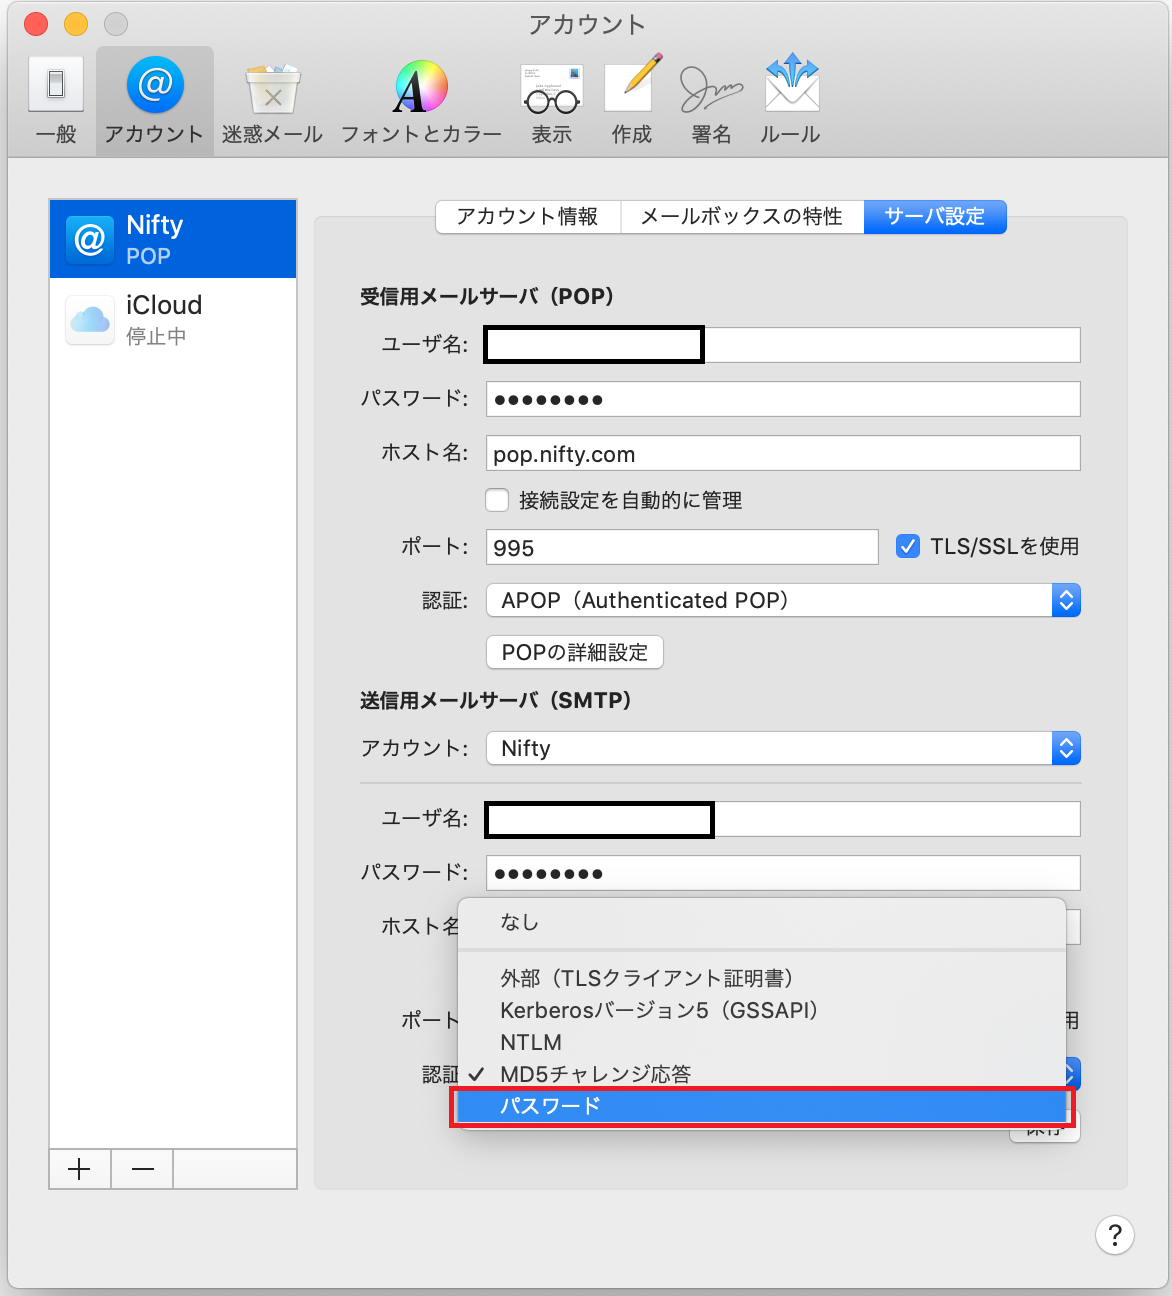Screen dimensions: 1172x1296
Task: Choose なし in authentication menu
Action: click(x=762, y=922)
